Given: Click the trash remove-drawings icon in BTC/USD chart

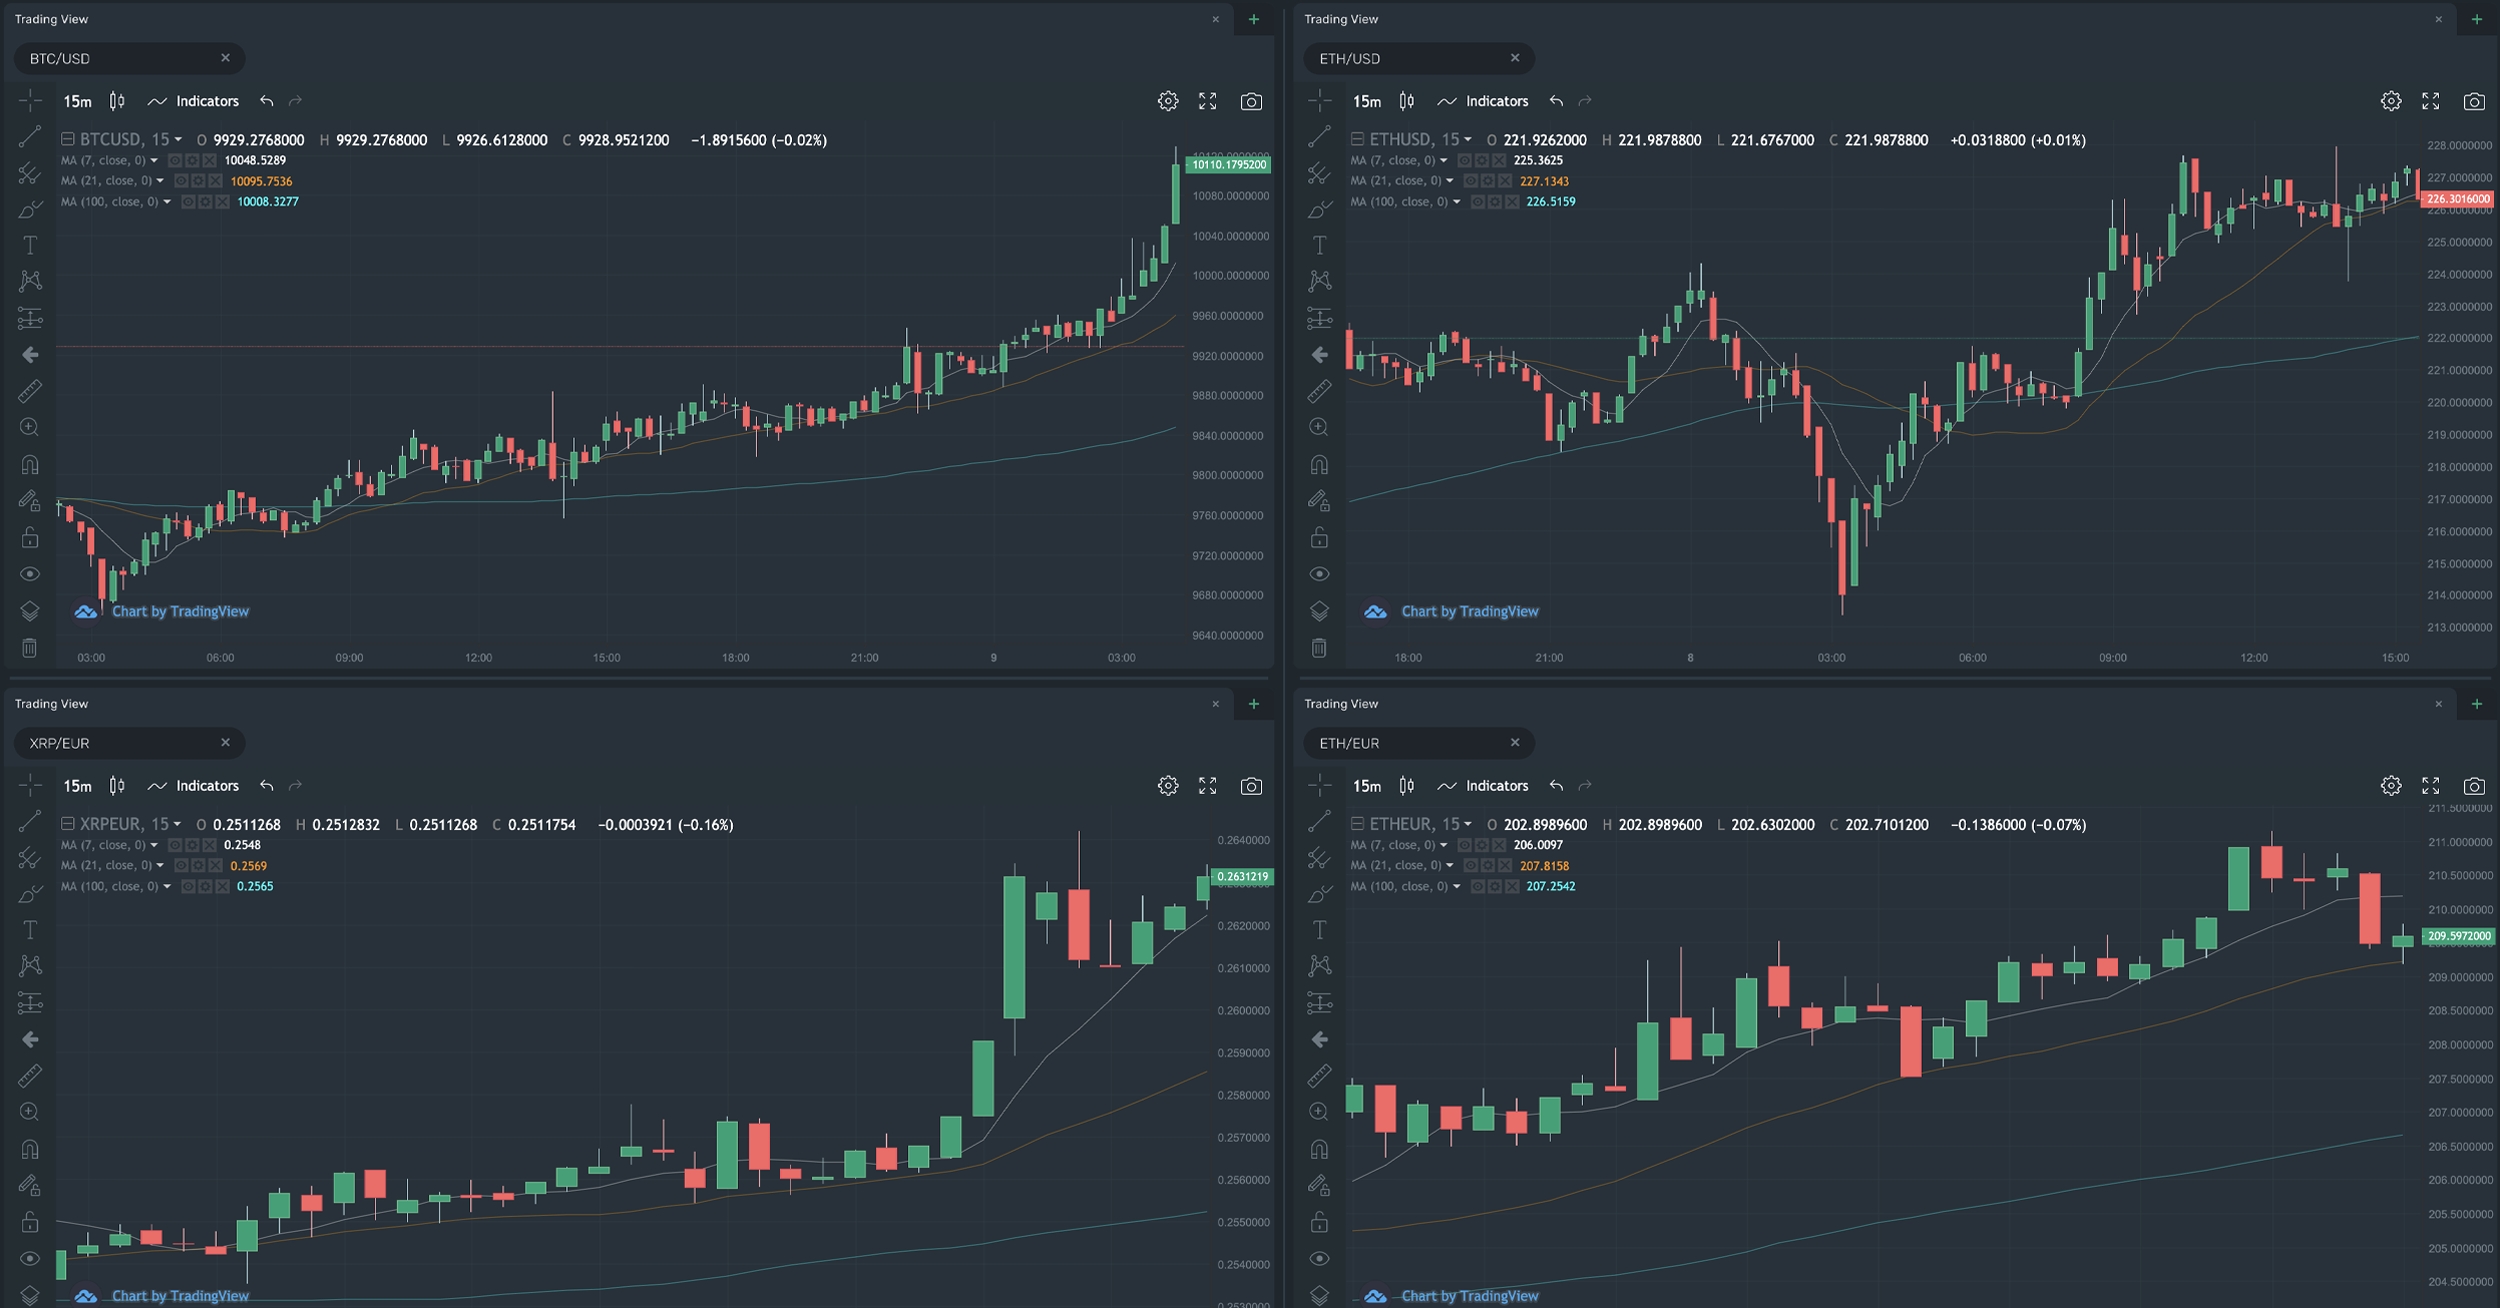Looking at the screenshot, I should pyautogui.click(x=30, y=648).
